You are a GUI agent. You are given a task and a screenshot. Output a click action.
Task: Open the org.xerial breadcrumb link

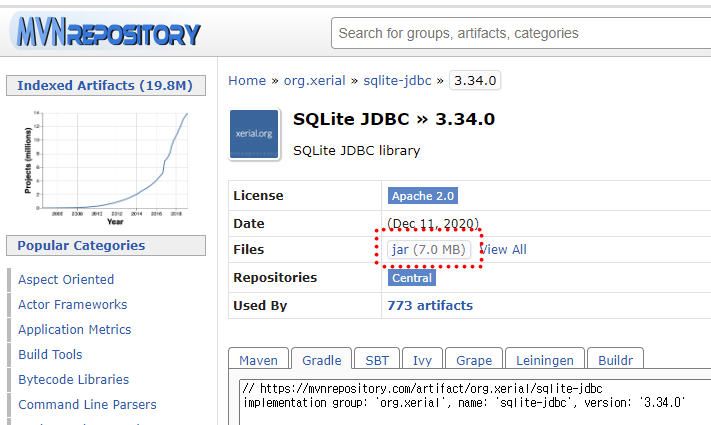315,81
